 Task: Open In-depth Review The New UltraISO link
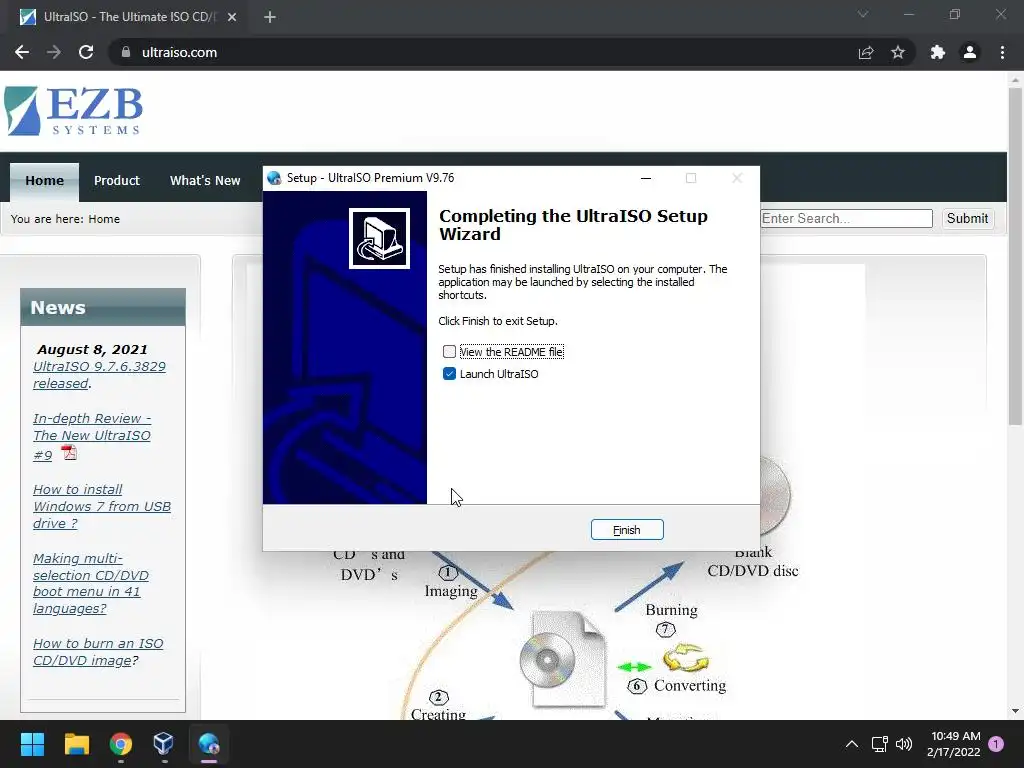pyautogui.click(x=91, y=436)
